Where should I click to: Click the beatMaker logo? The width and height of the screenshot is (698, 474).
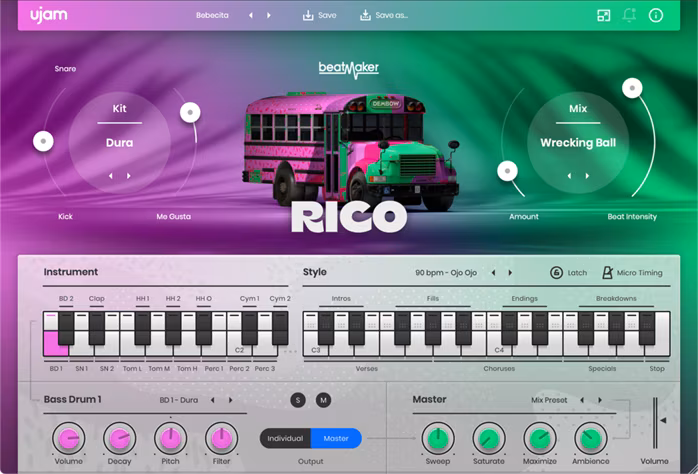click(349, 69)
